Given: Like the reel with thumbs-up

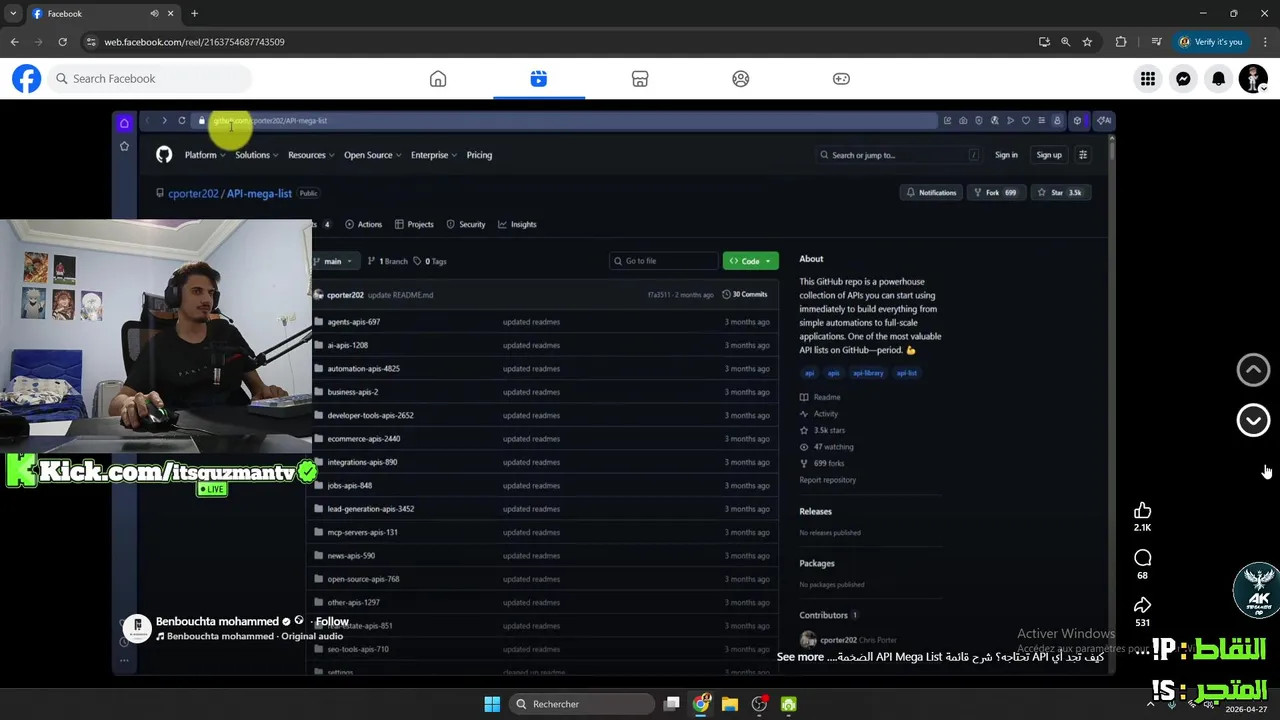Looking at the screenshot, I should click(1142, 511).
